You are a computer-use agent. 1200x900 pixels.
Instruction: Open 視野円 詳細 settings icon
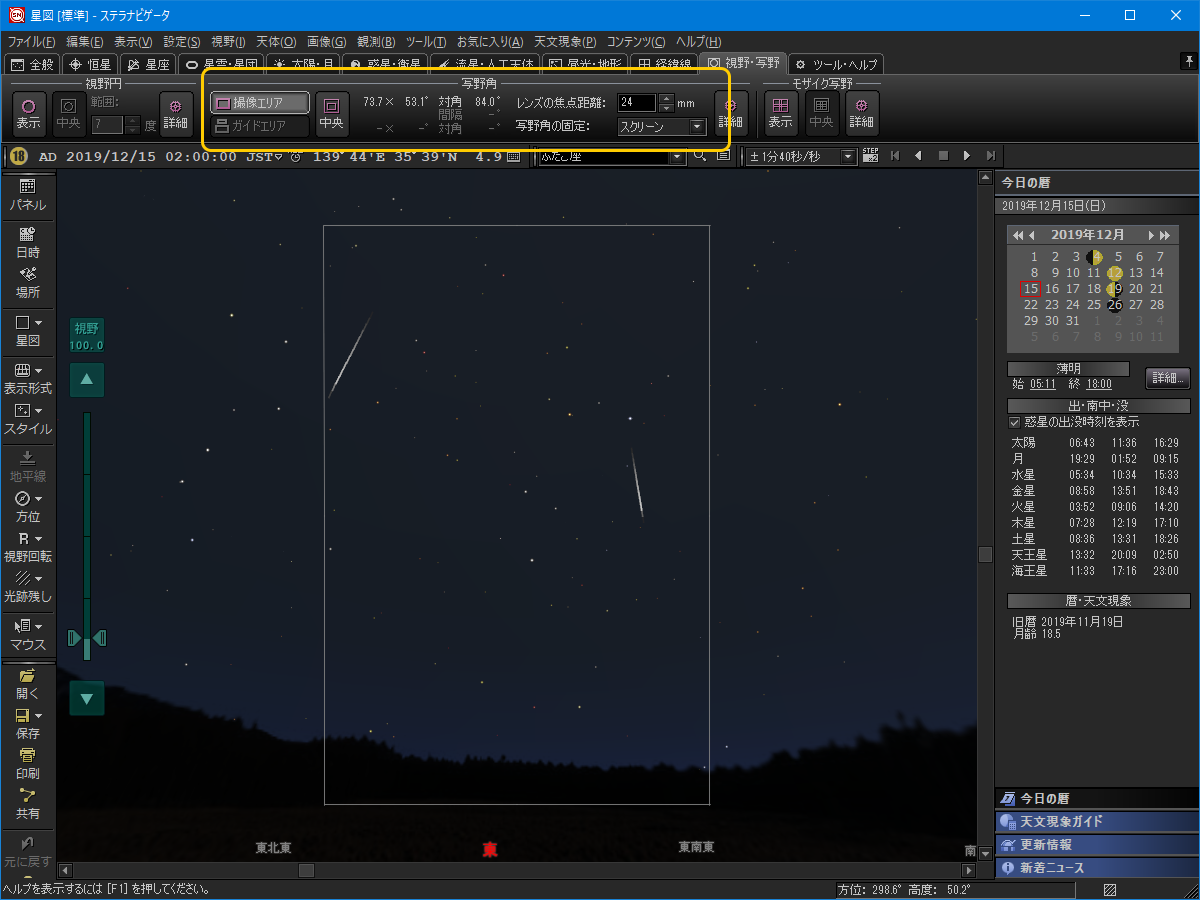176,113
